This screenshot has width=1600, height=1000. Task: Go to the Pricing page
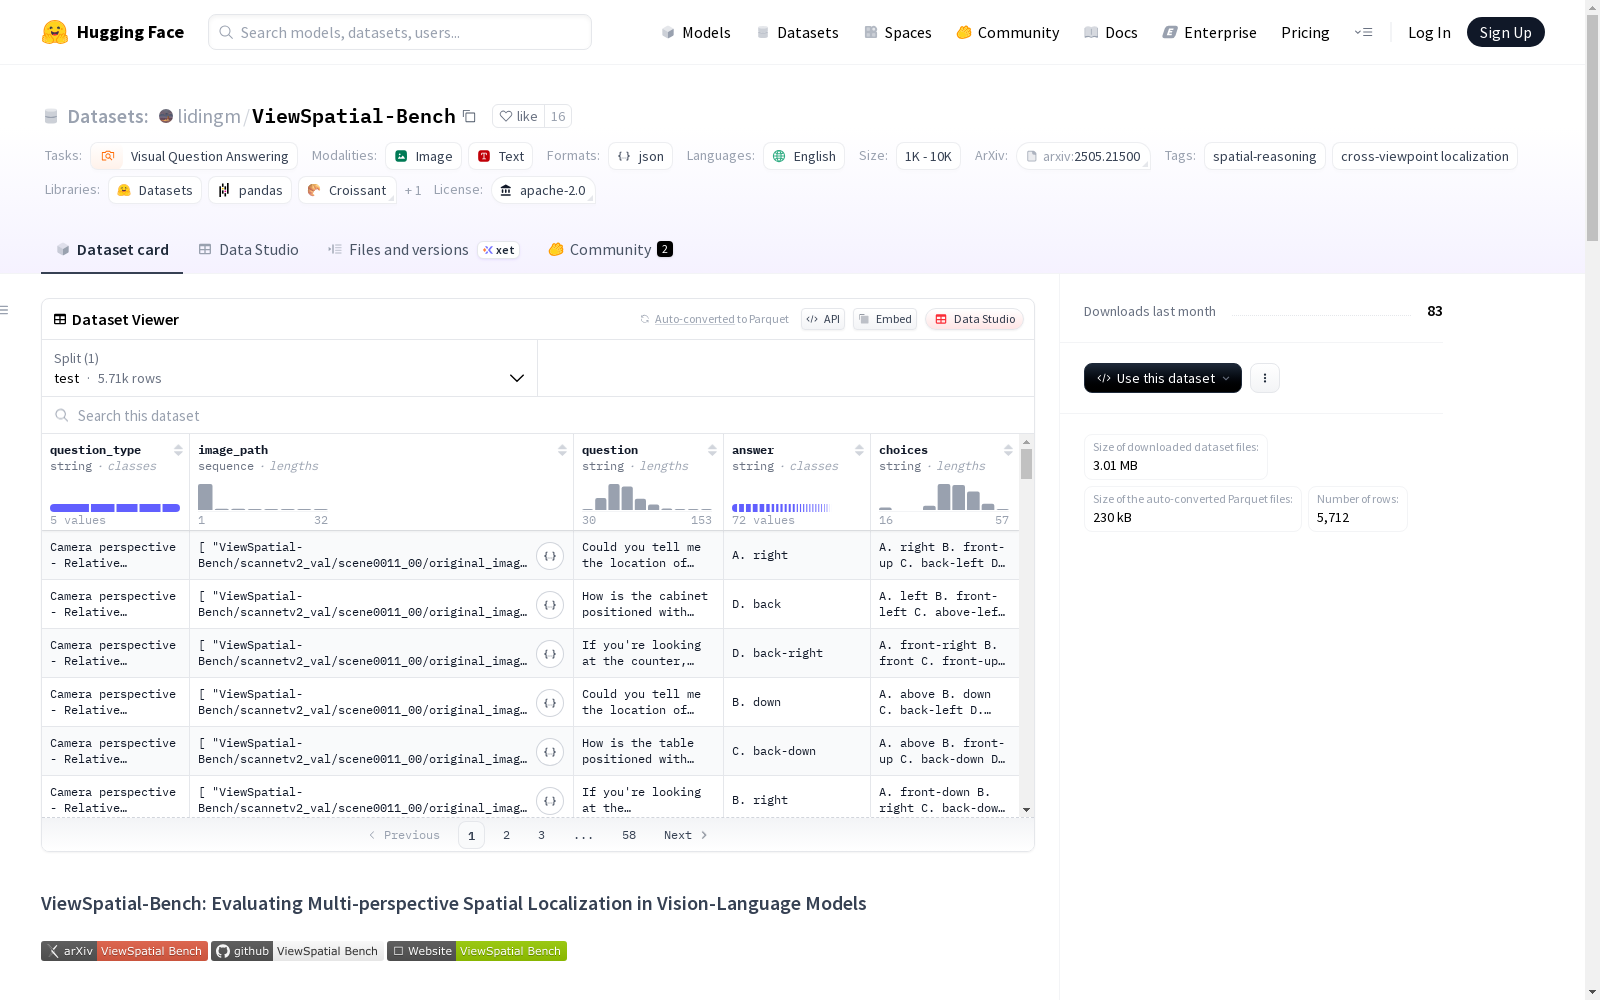(1305, 32)
